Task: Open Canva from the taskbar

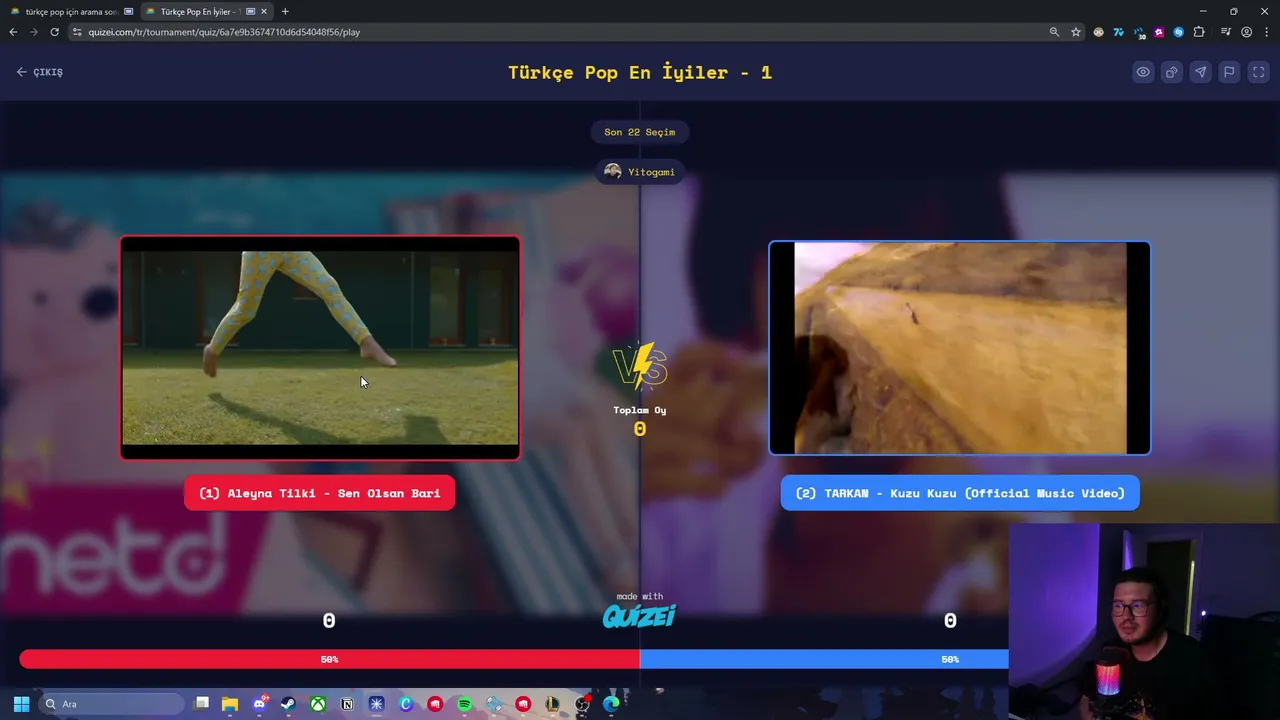Action: click(x=406, y=704)
